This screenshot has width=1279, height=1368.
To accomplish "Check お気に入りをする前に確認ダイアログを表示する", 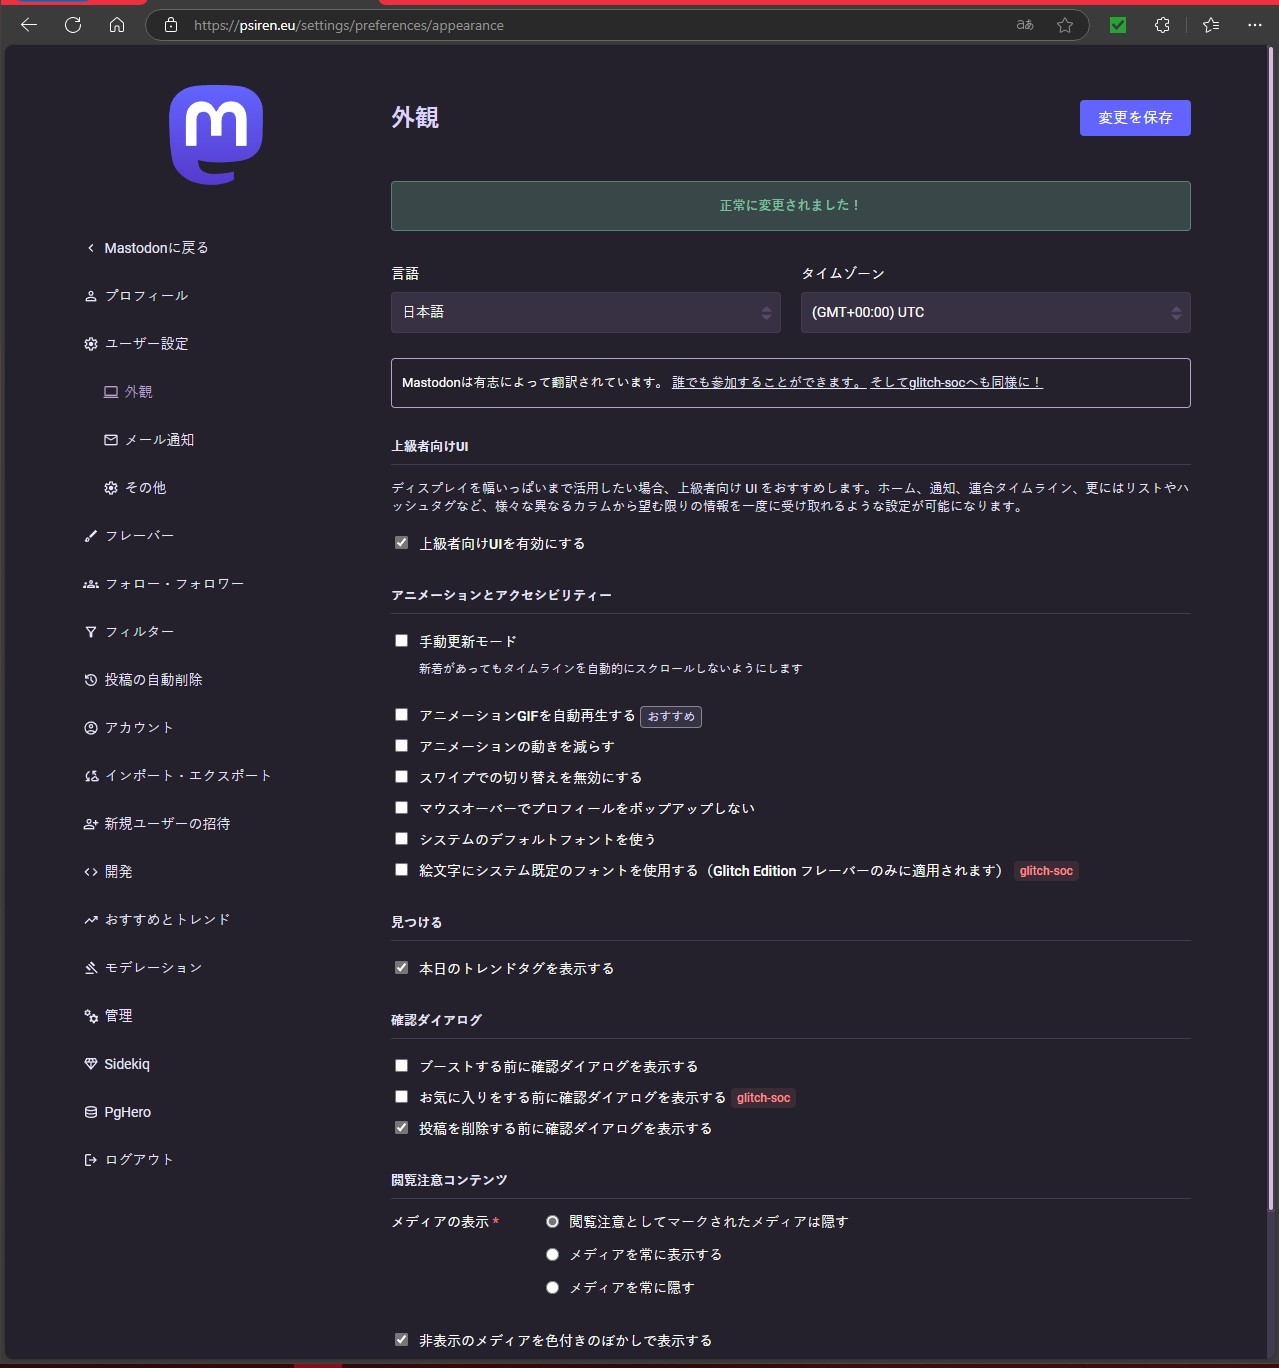I will tap(401, 1097).
